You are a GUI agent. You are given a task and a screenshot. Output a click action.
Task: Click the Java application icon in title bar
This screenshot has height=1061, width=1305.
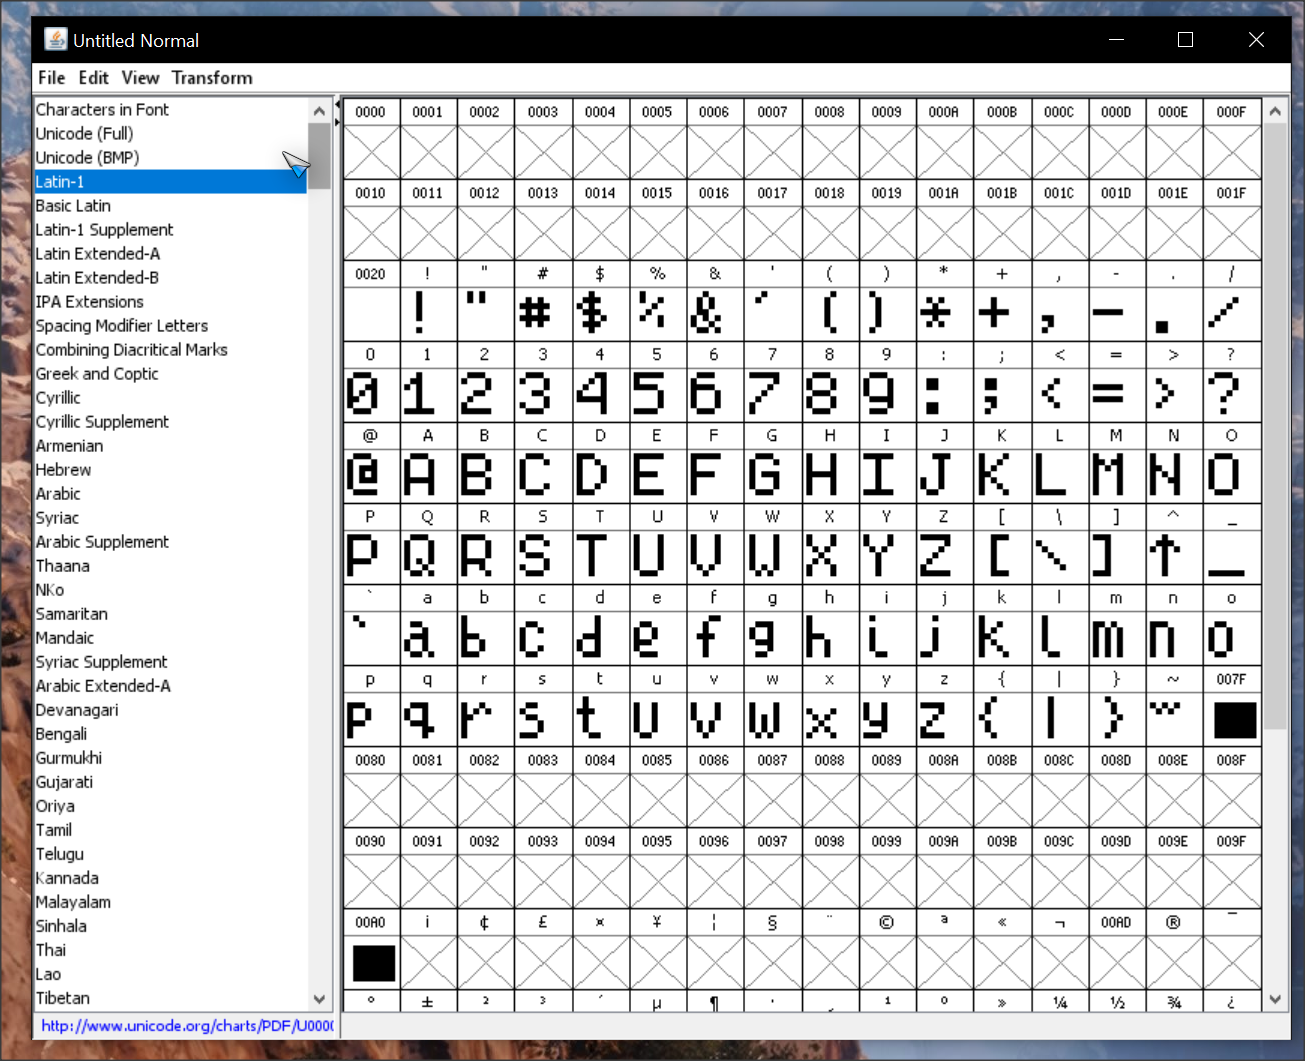[56, 40]
